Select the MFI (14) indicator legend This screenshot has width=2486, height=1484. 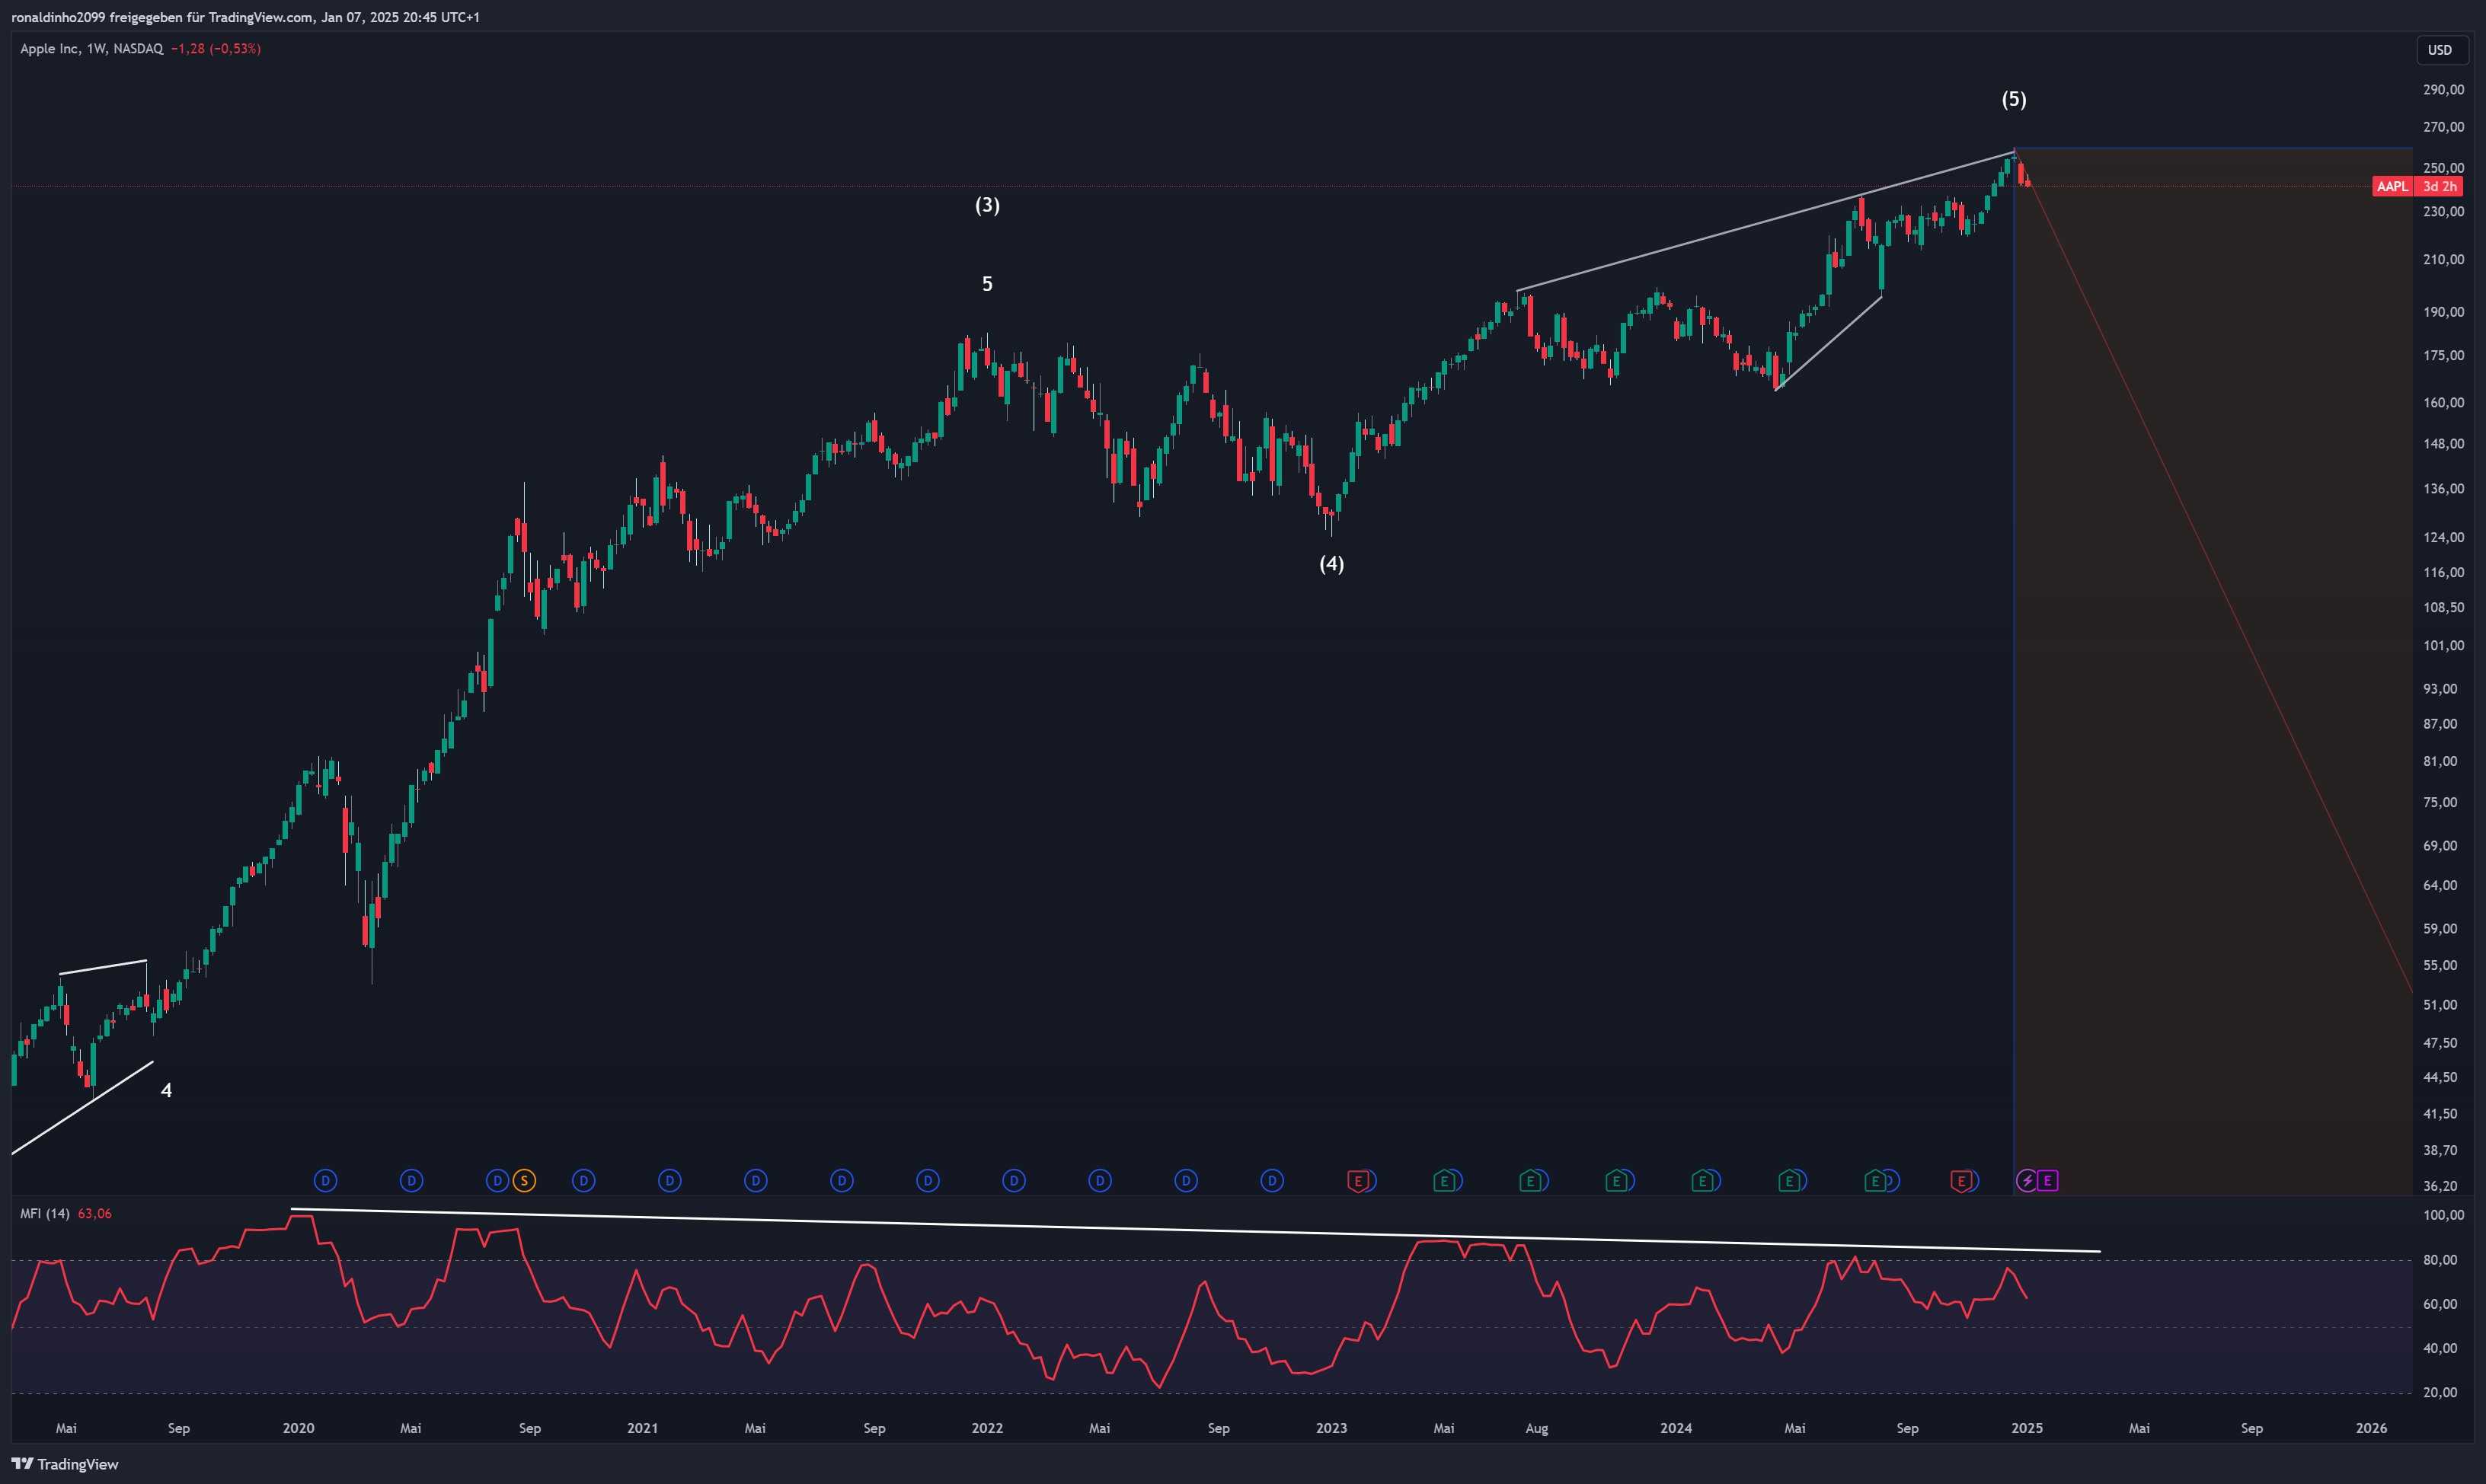coord(45,1213)
